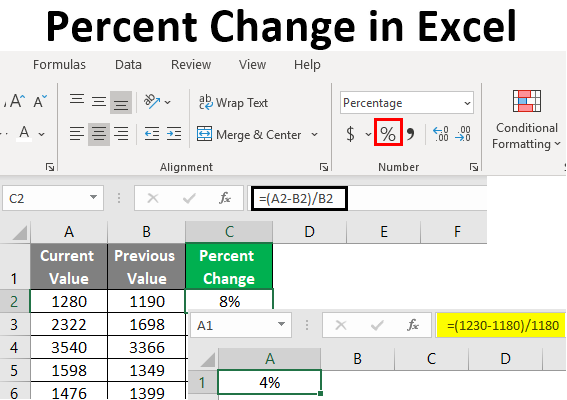Select Top Align icon
Screen dimensions: 567x400
(x=77, y=99)
